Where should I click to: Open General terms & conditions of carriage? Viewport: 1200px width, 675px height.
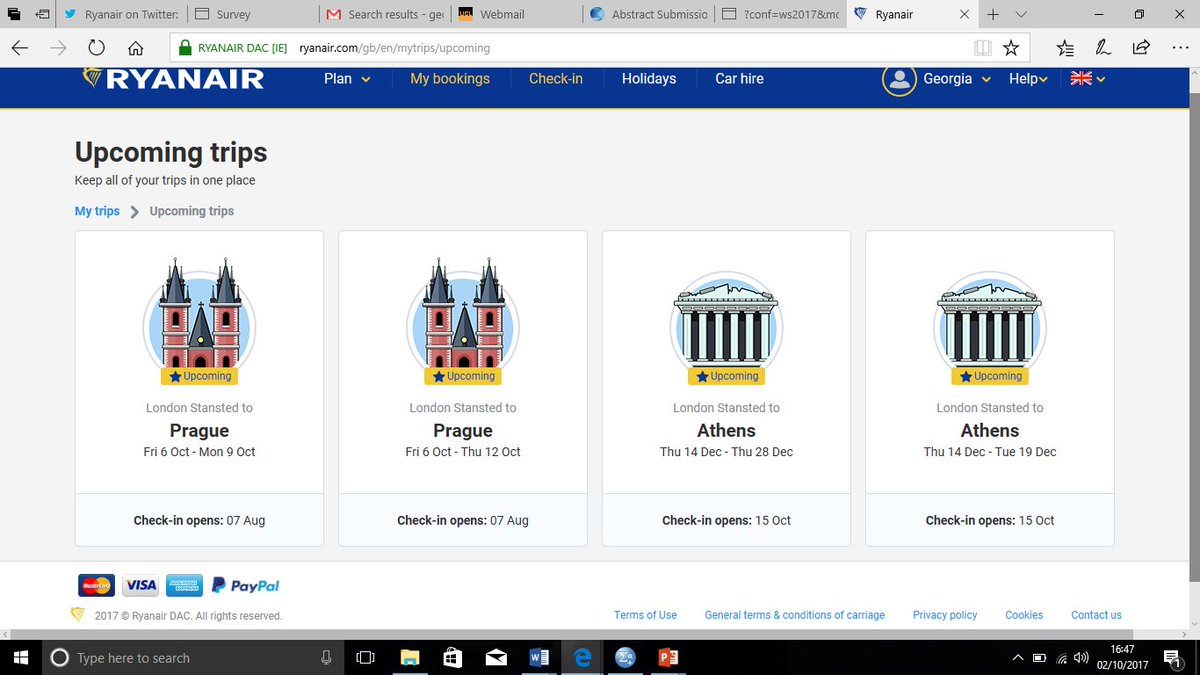pos(795,615)
